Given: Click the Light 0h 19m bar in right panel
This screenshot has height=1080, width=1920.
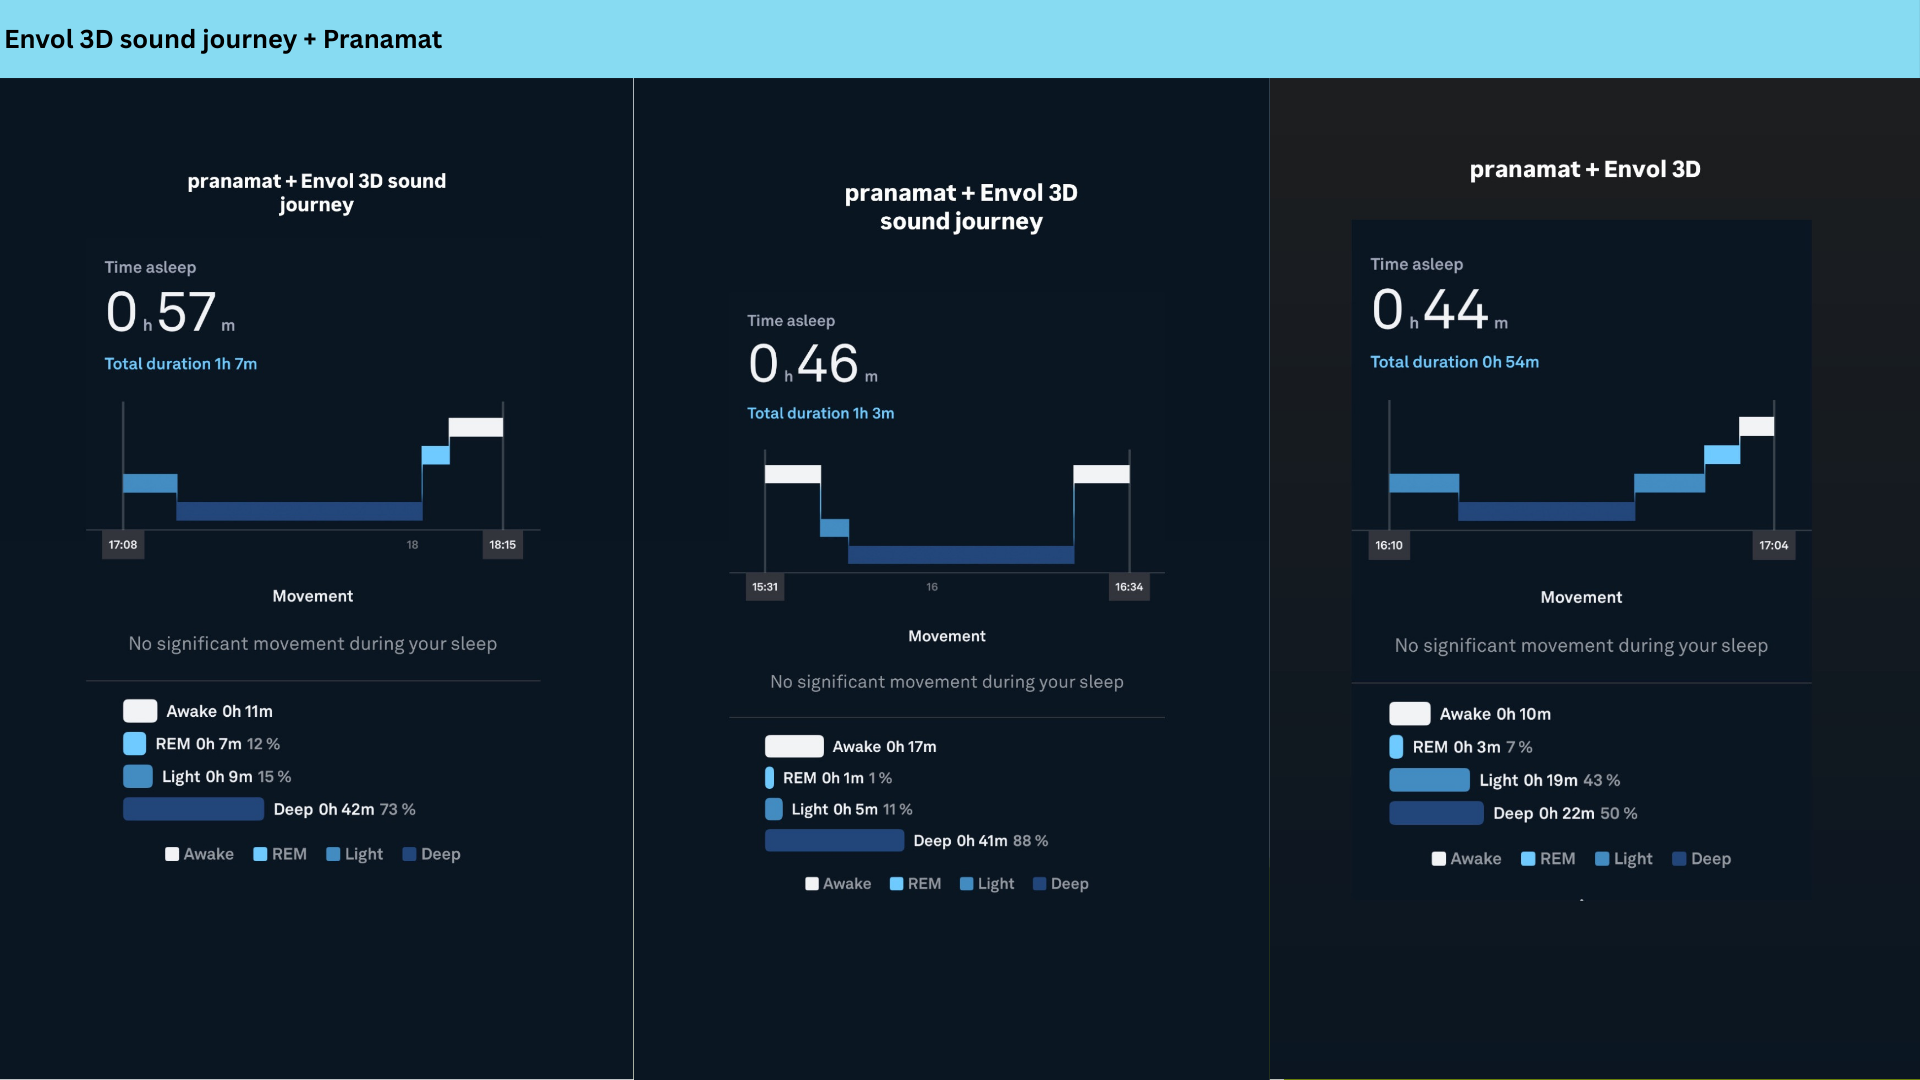Looking at the screenshot, I should [x=1429, y=780].
